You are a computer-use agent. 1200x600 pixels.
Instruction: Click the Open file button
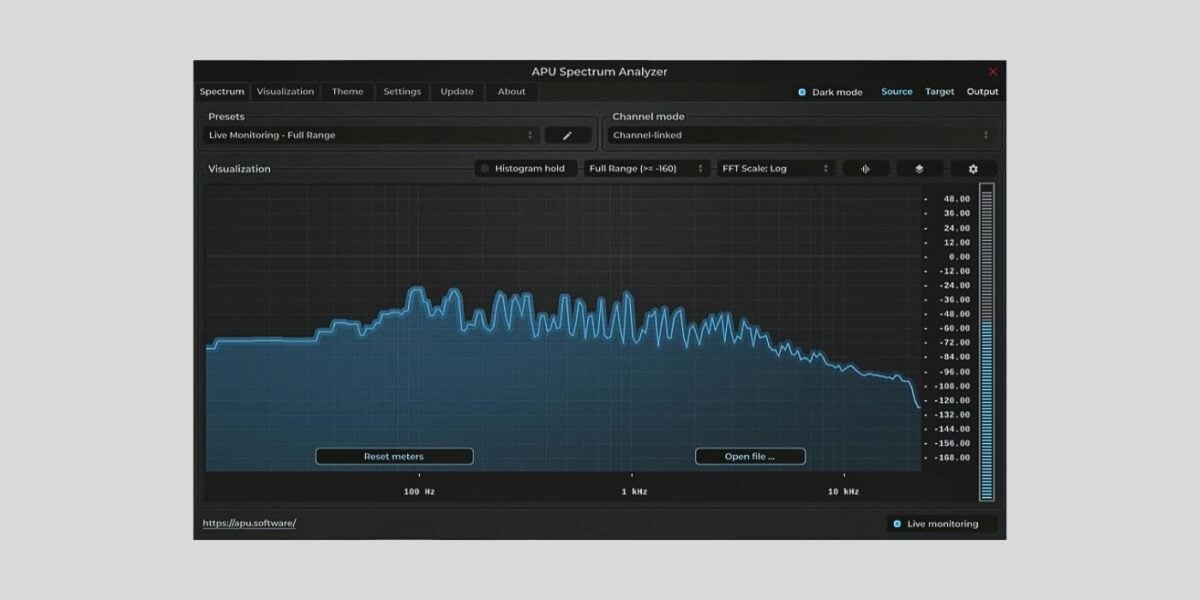click(x=749, y=456)
